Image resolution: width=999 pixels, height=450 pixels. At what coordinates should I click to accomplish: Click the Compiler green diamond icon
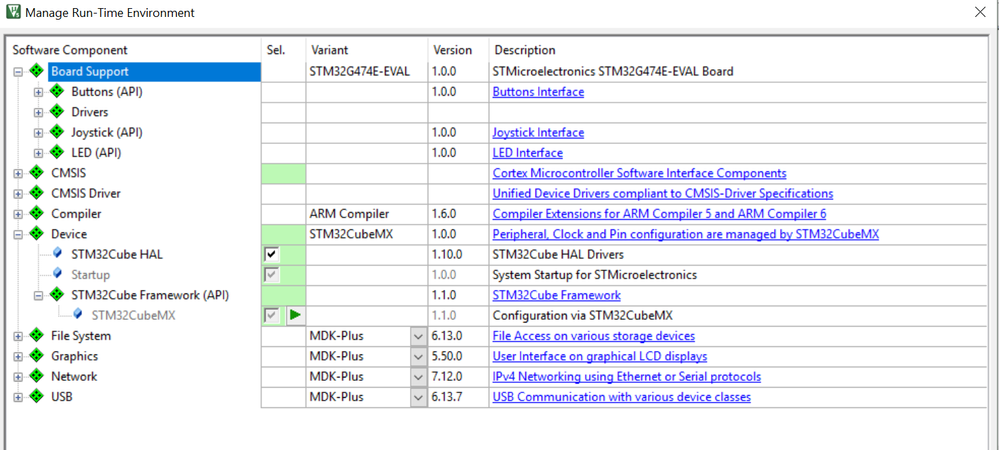tap(37, 214)
